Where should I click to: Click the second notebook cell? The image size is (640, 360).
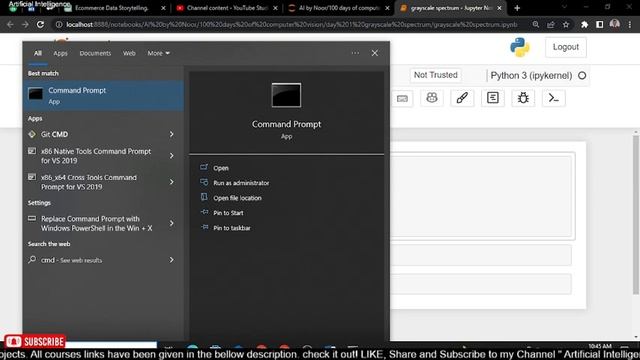[481, 255]
